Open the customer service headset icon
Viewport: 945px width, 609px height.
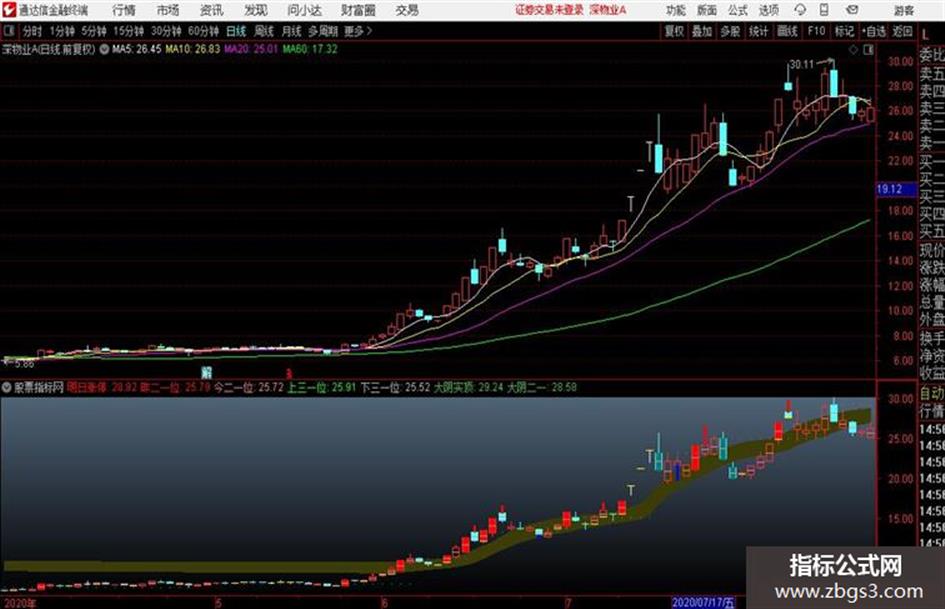click(800, 10)
